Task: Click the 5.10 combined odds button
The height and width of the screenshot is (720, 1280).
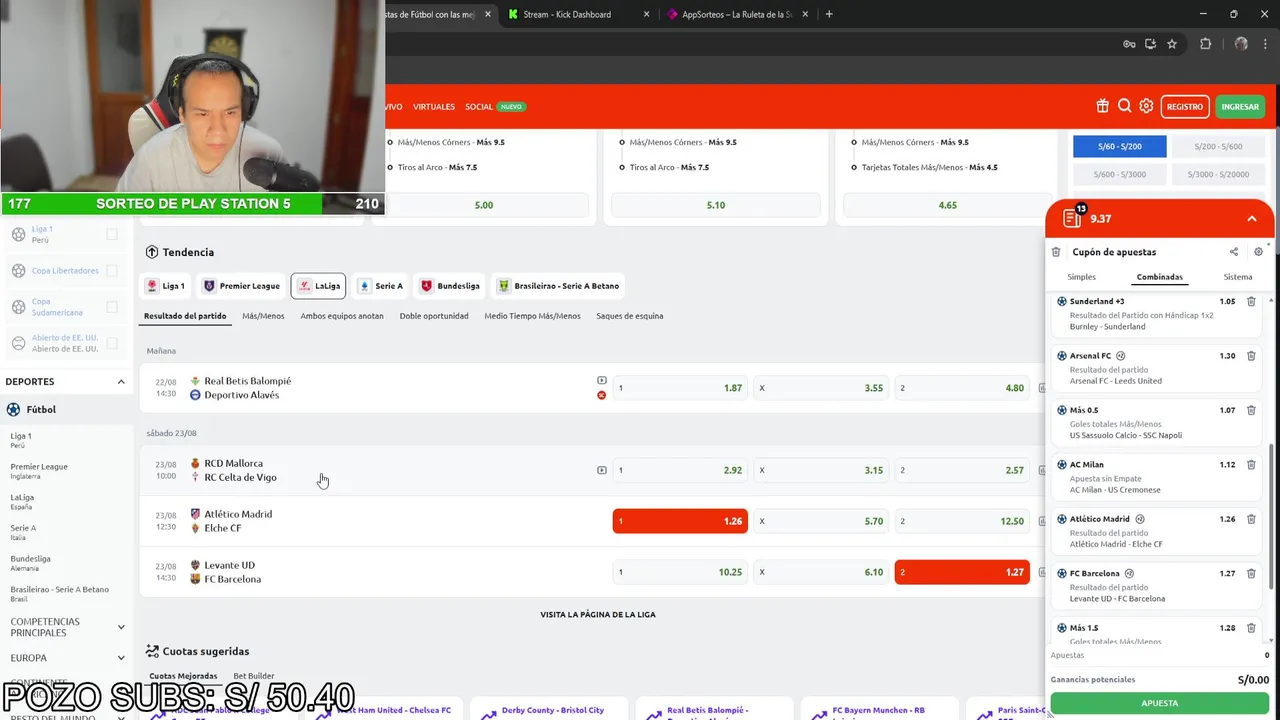Action: click(x=716, y=205)
